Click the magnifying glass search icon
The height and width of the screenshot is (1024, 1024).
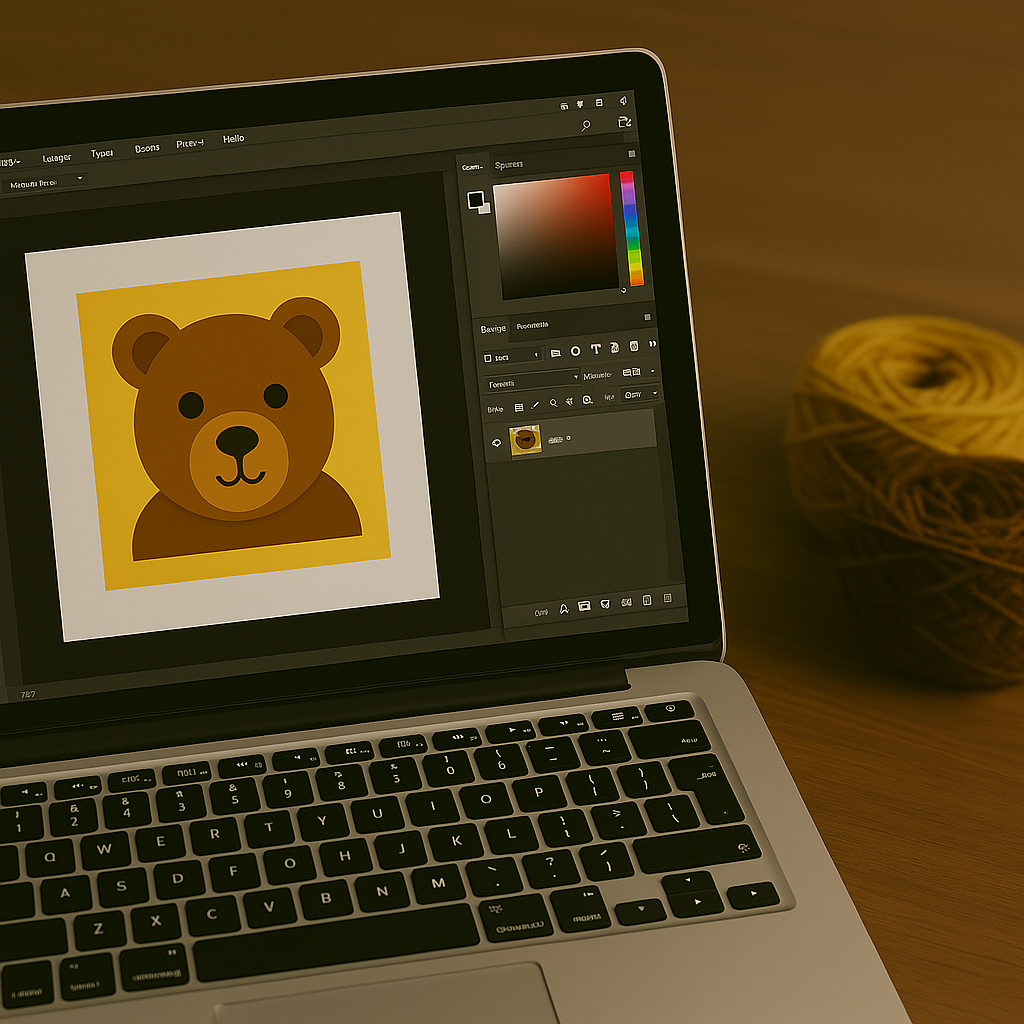click(x=554, y=403)
